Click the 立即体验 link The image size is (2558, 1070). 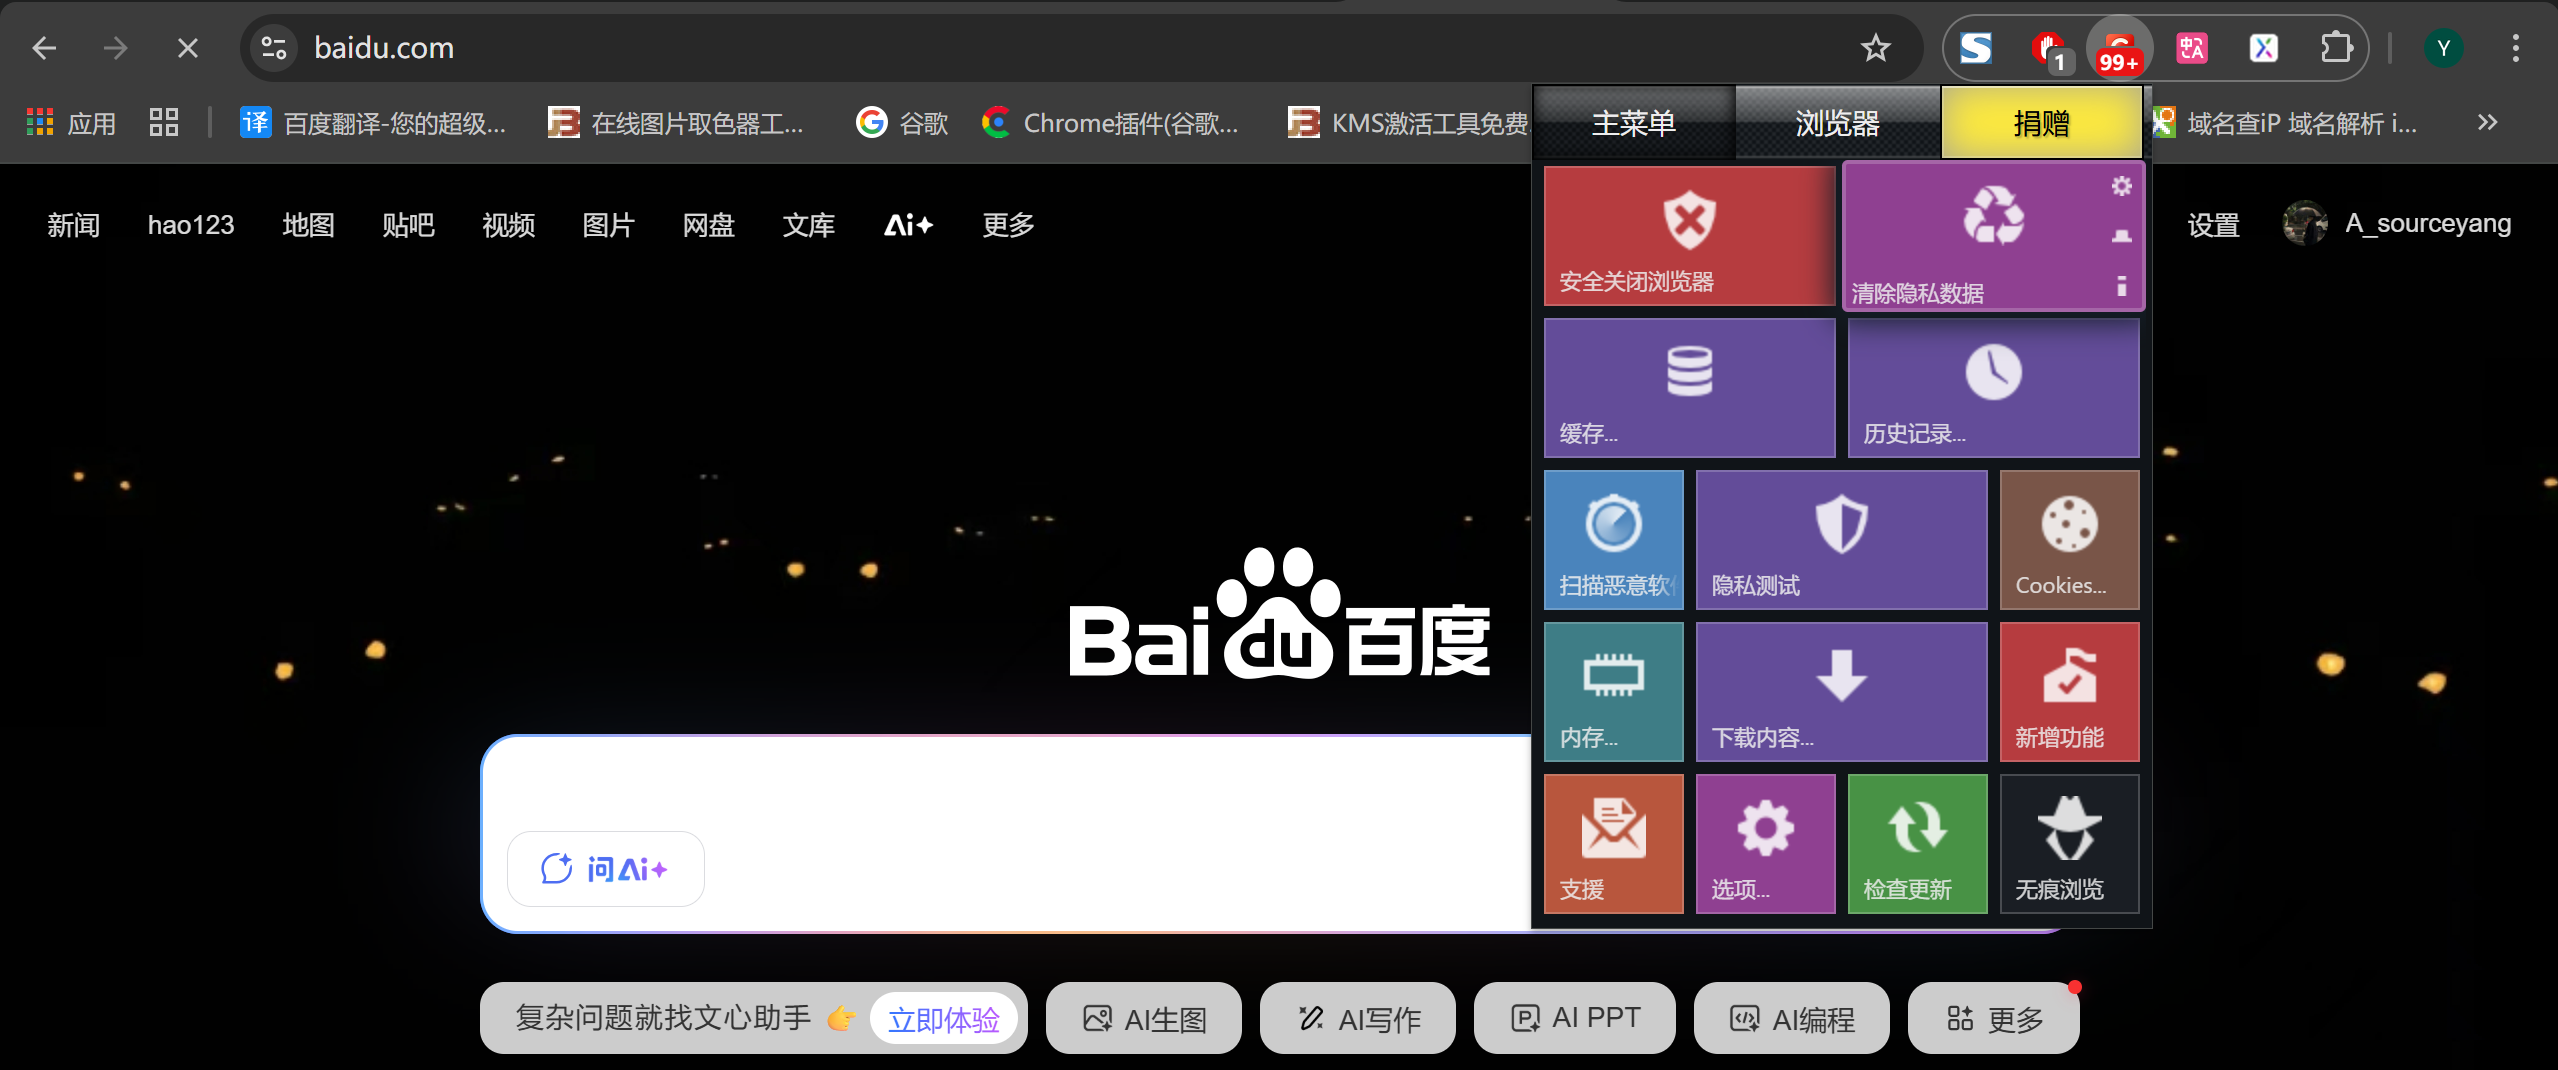(x=943, y=1018)
